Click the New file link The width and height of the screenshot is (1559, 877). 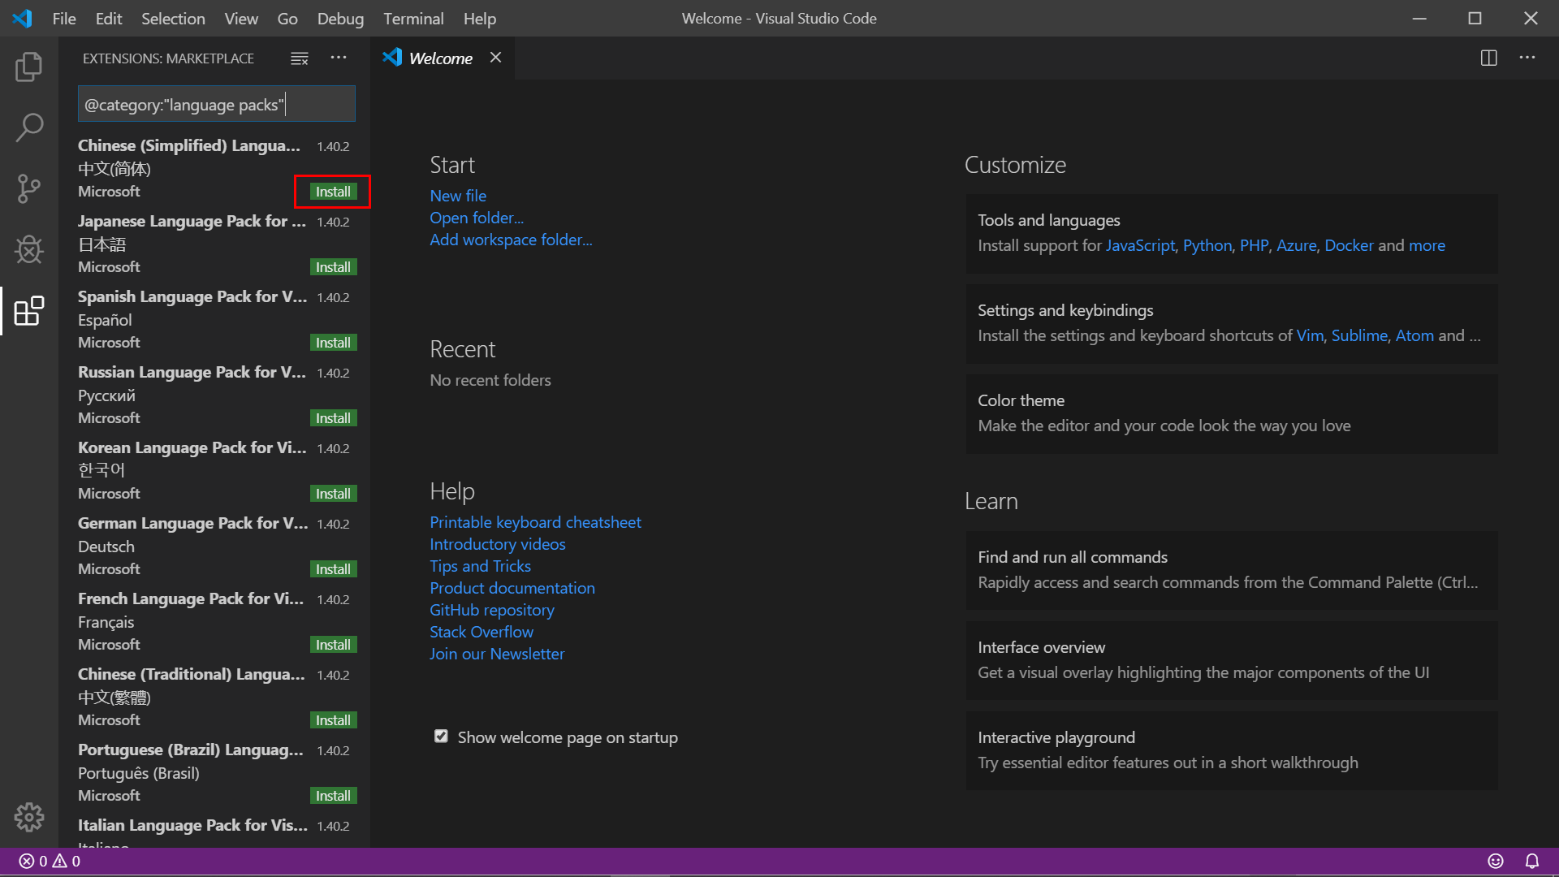tap(458, 196)
